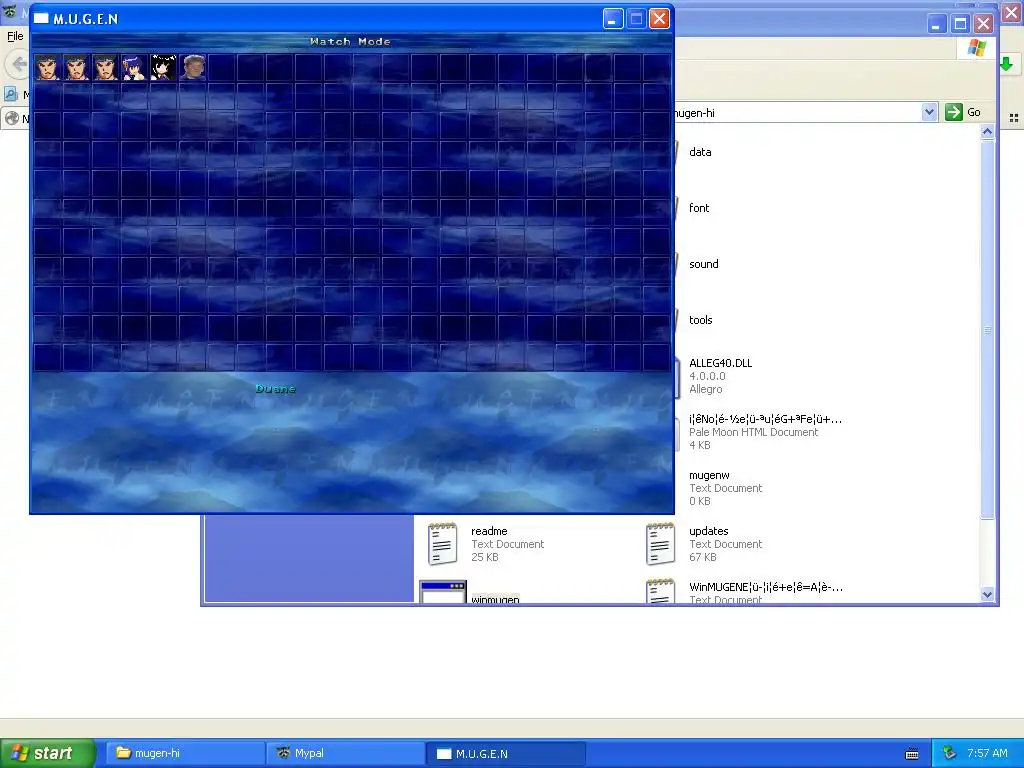Pick the black-haired girl character portrait
The image size is (1024, 768).
[x=163, y=67]
